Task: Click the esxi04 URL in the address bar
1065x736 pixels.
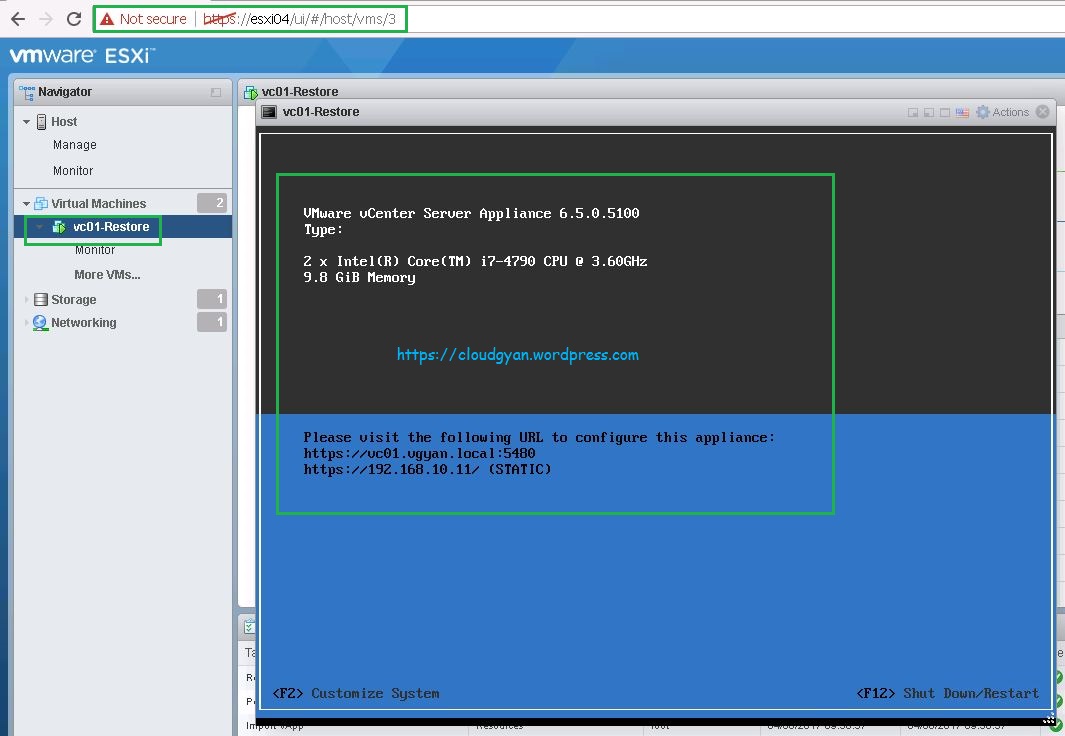Action: pos(300,19)
